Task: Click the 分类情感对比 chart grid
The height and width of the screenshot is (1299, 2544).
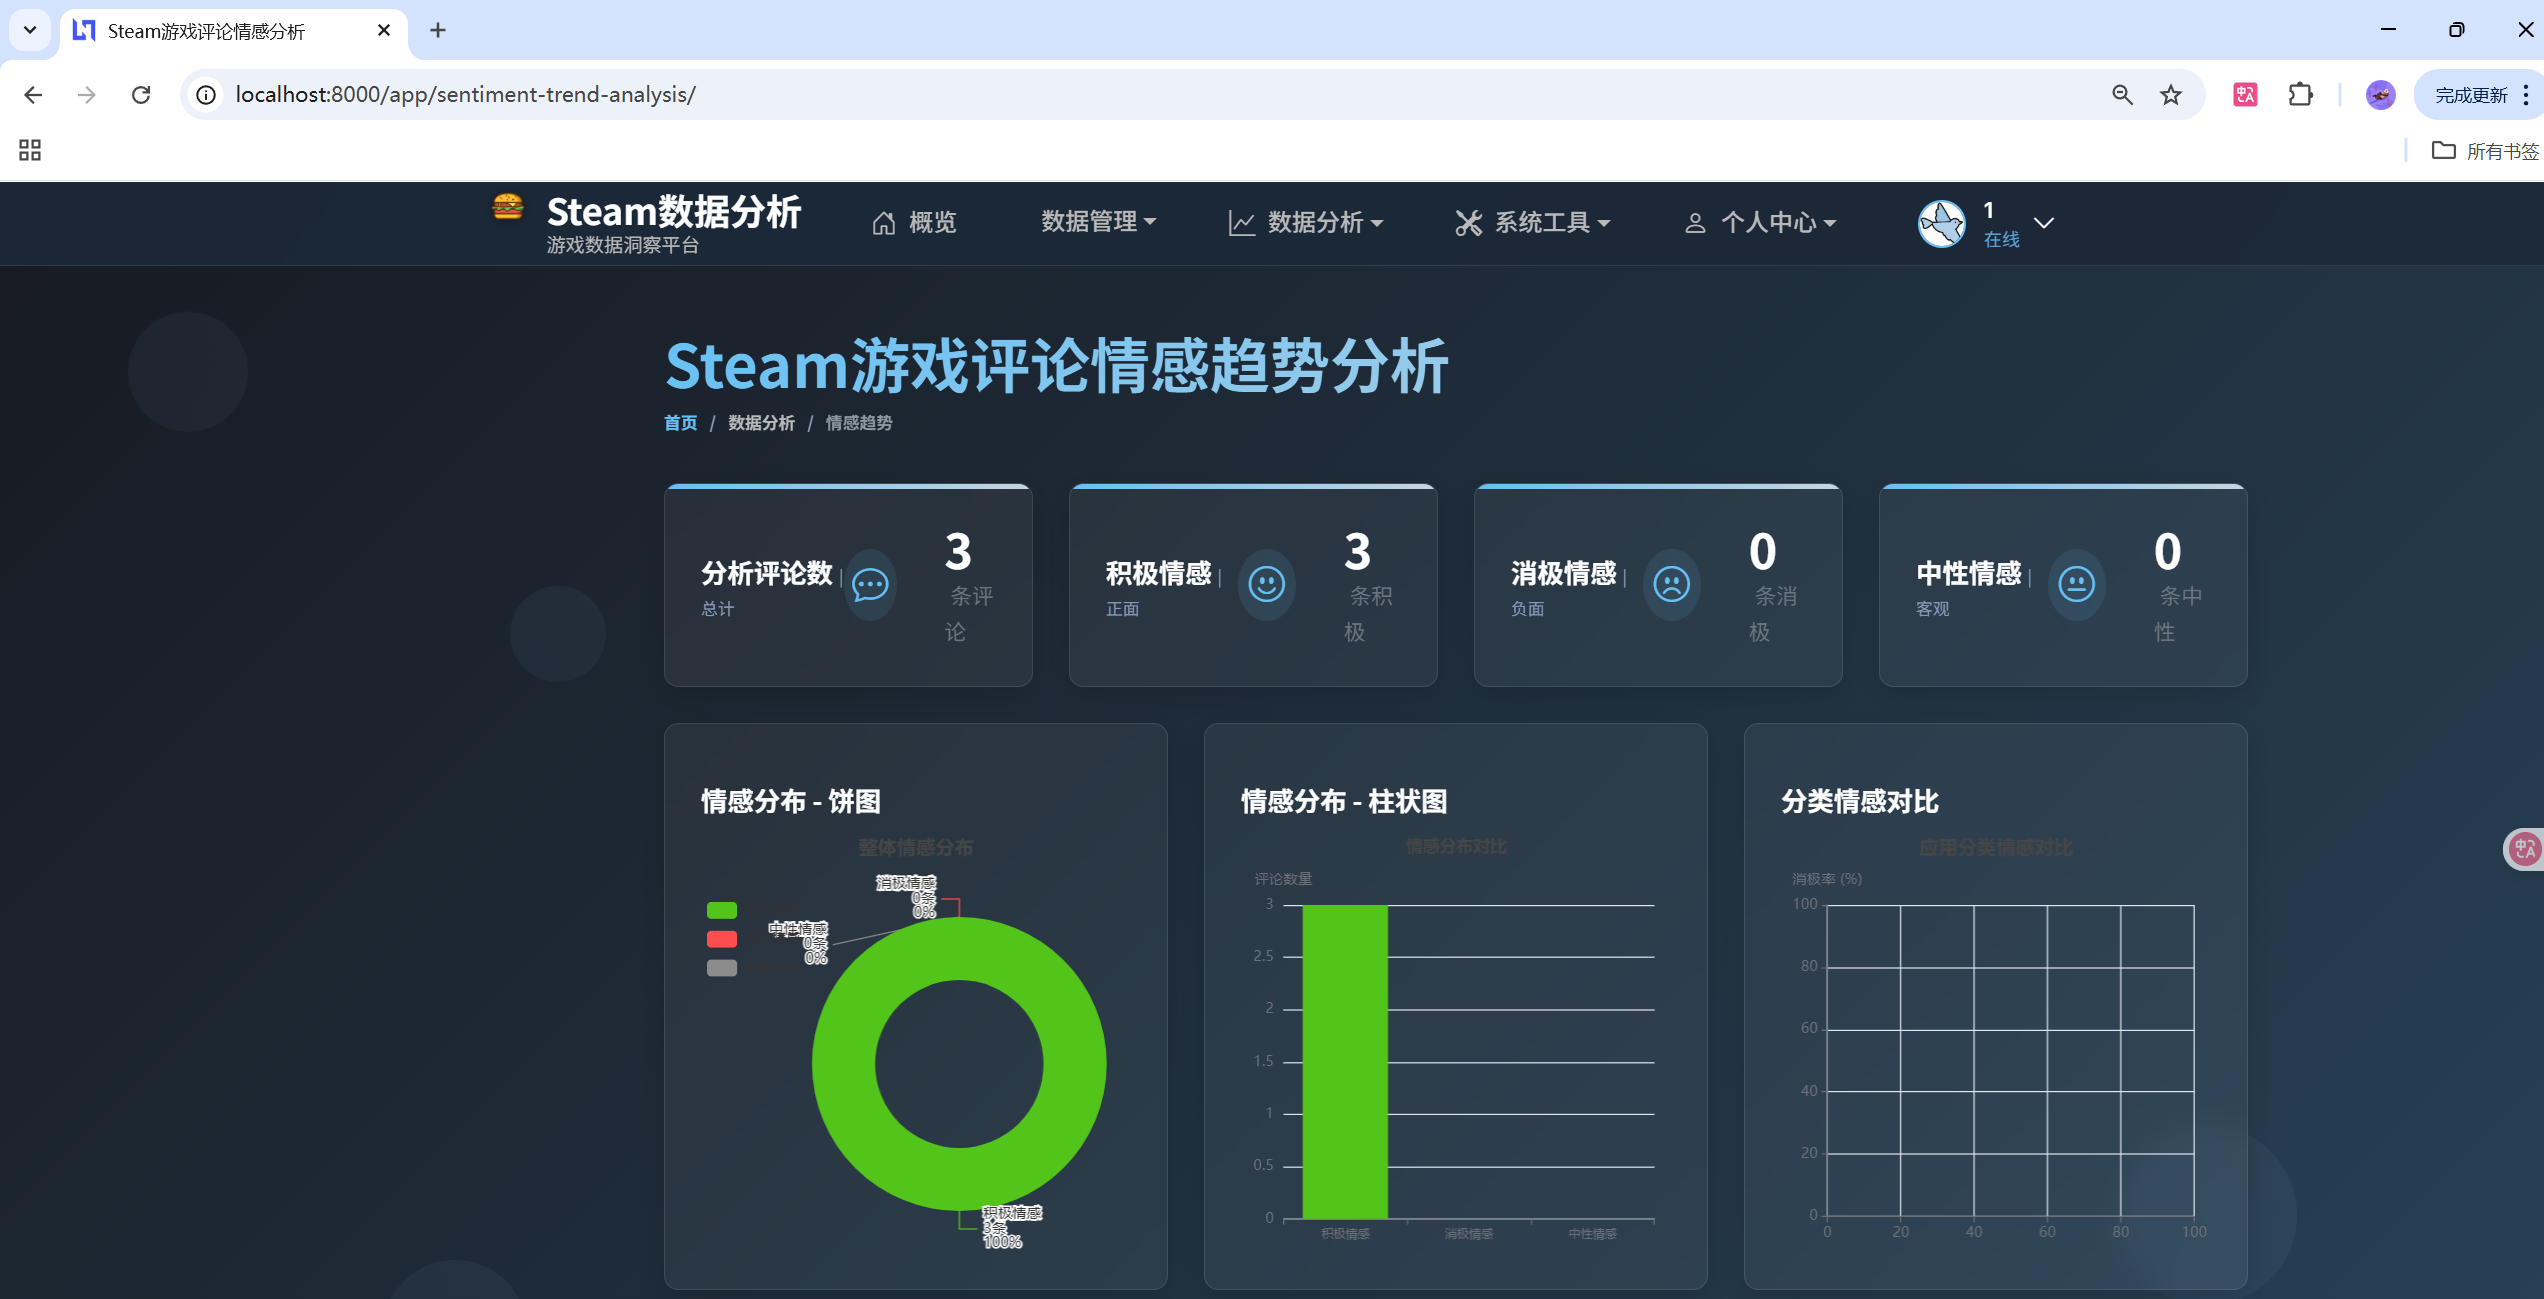Action: [x=2010, y=1061]
